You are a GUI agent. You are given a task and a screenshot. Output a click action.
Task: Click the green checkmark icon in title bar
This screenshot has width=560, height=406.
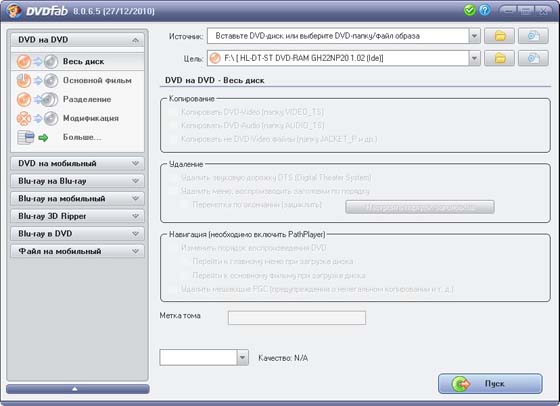pyautogui.click(x=469, y=10)
